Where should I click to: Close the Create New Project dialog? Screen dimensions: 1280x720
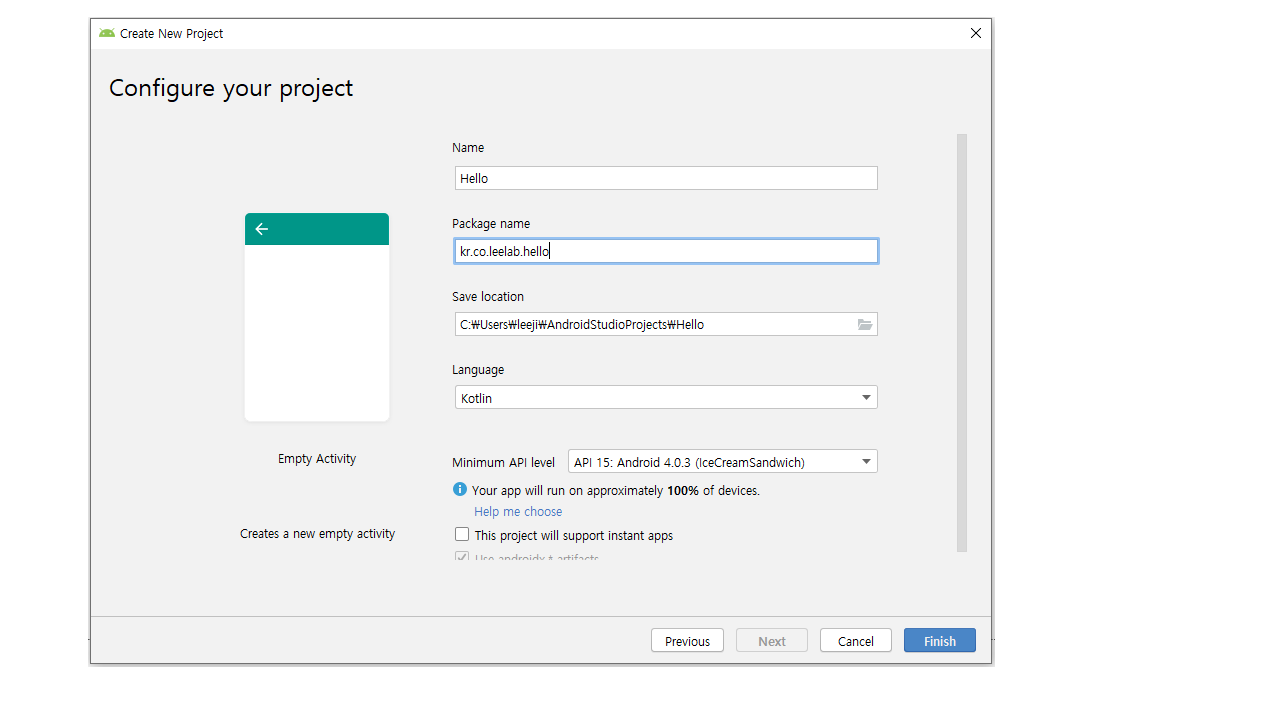point(976,33)
